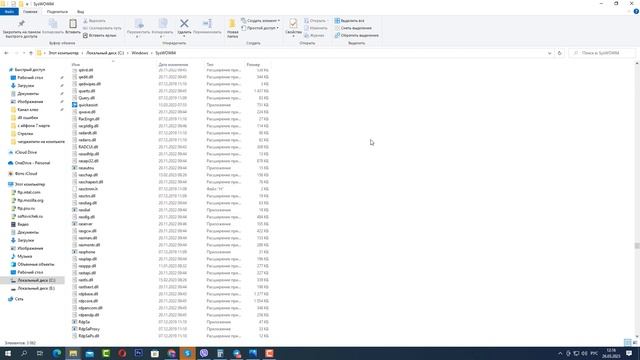This screenshot has width=640, height=360.
Task: Sort by the Имя (Name) column header
Action: click(x=76, y=64)
